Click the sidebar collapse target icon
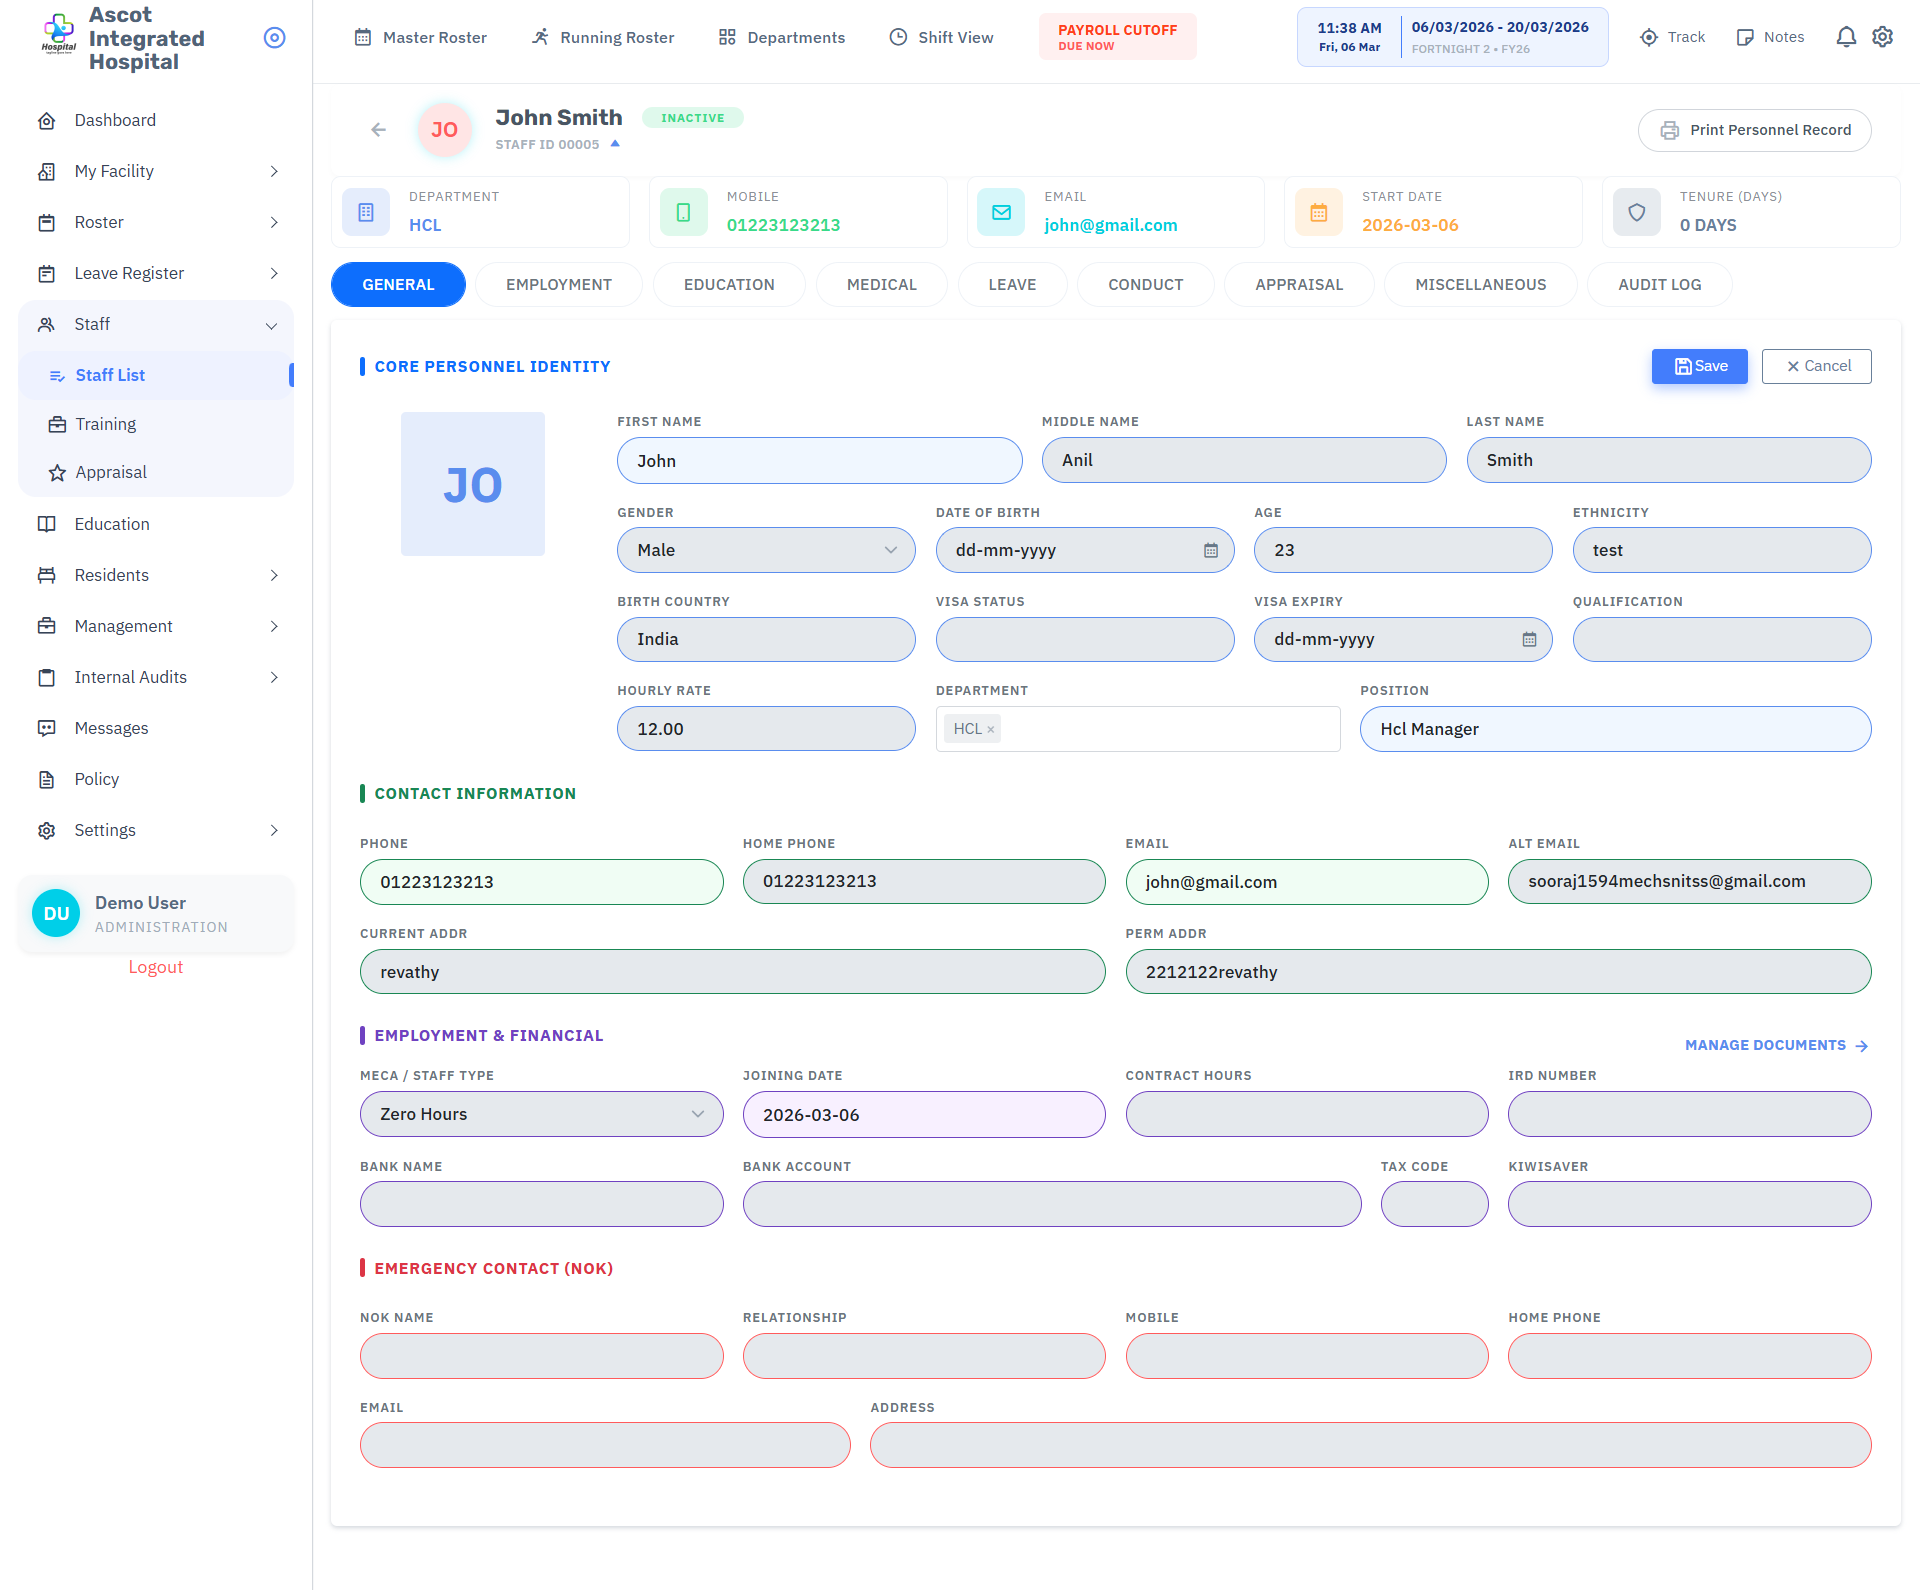 (x=274, y=38)
